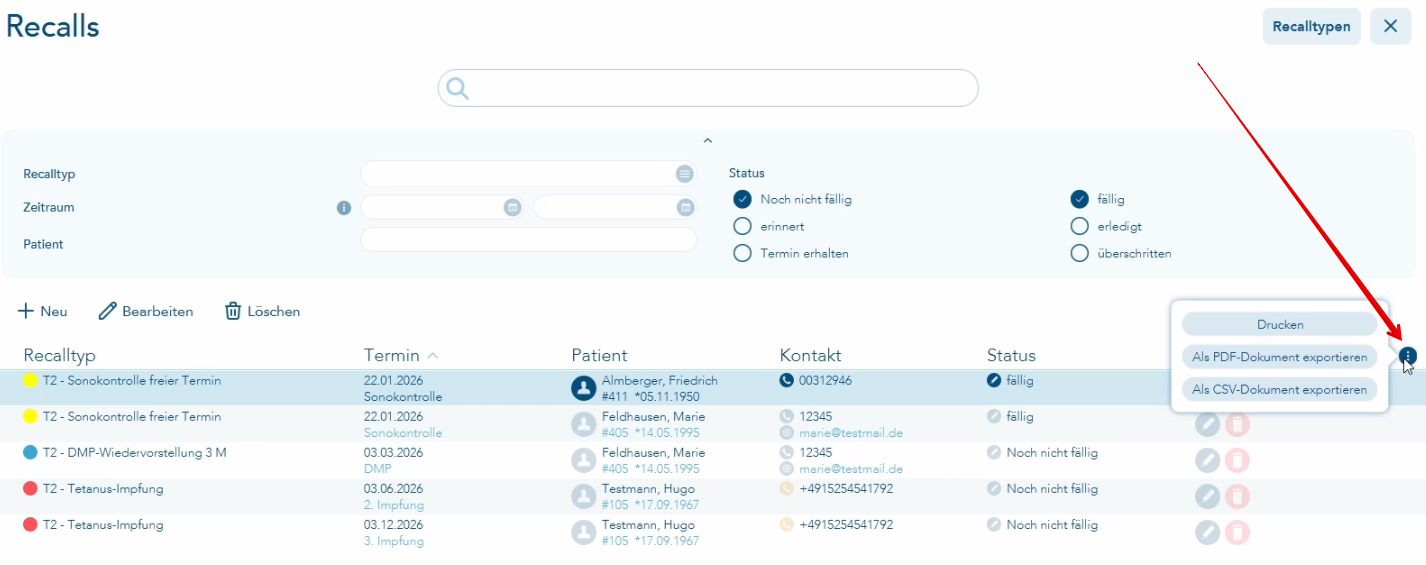Open the Zeitraum end date calendar icon
The height and width of the screenshot is (565, 1426).
(685, 208)
